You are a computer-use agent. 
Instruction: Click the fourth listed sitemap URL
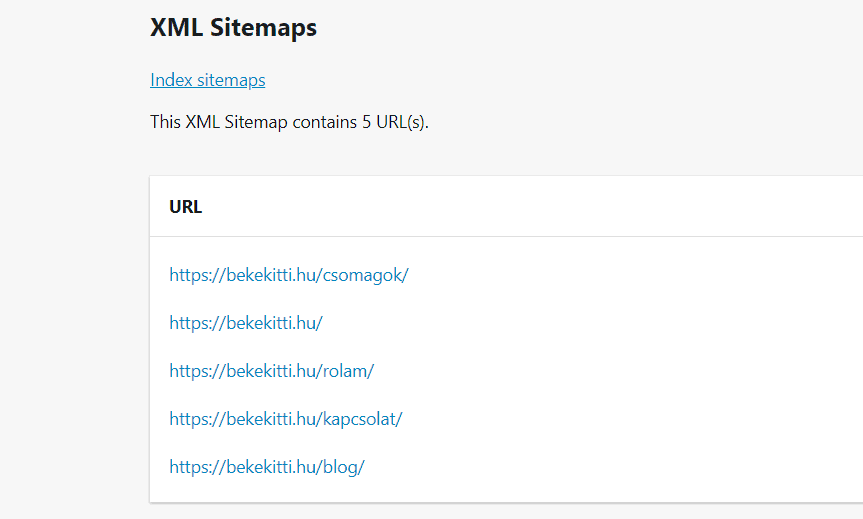(286, 418)
